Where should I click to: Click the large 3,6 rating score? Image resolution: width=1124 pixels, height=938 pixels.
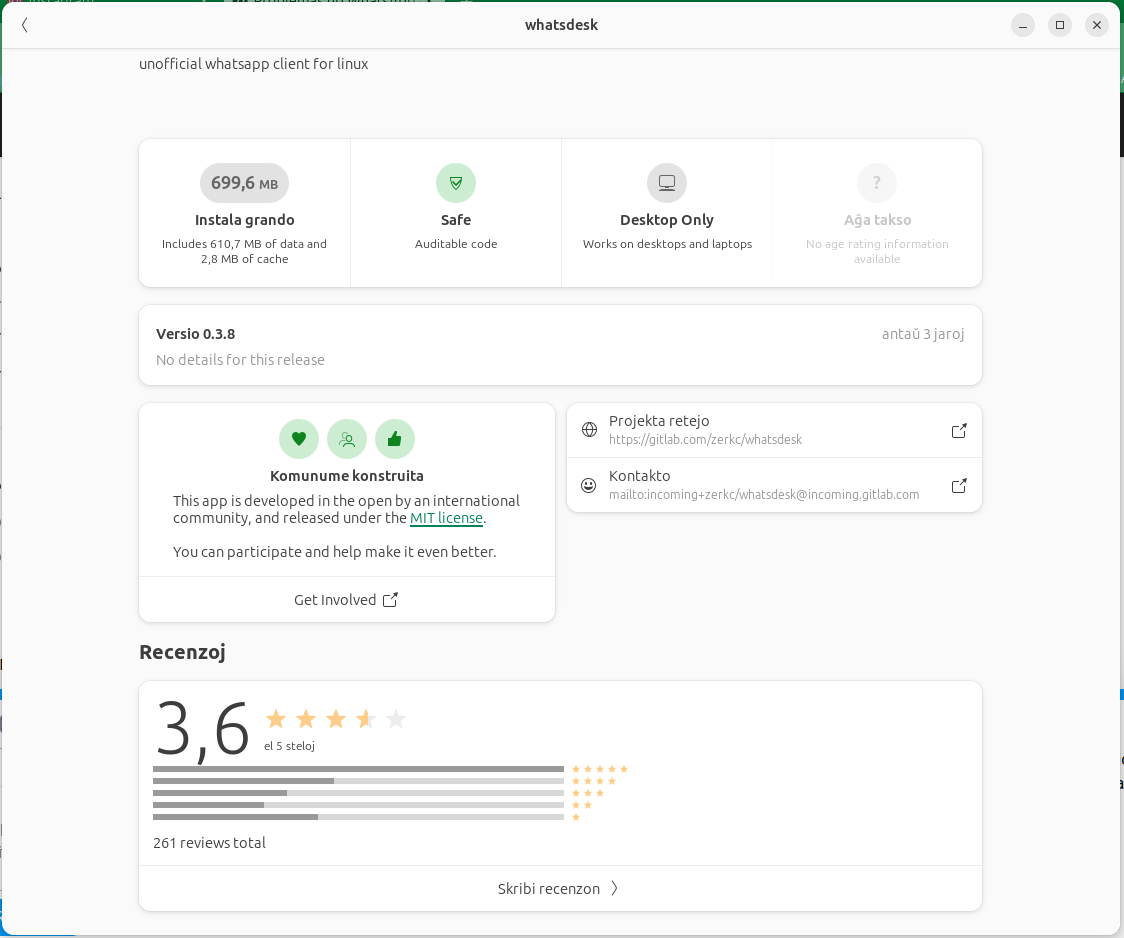(x=203, y=729)
